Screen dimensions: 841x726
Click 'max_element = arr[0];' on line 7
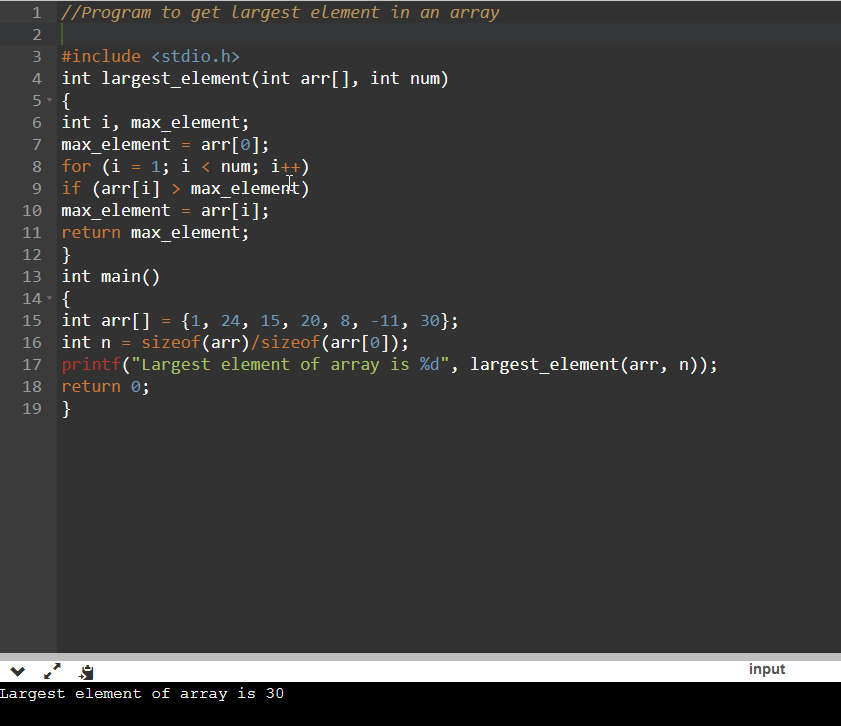[x=165, y=144]
